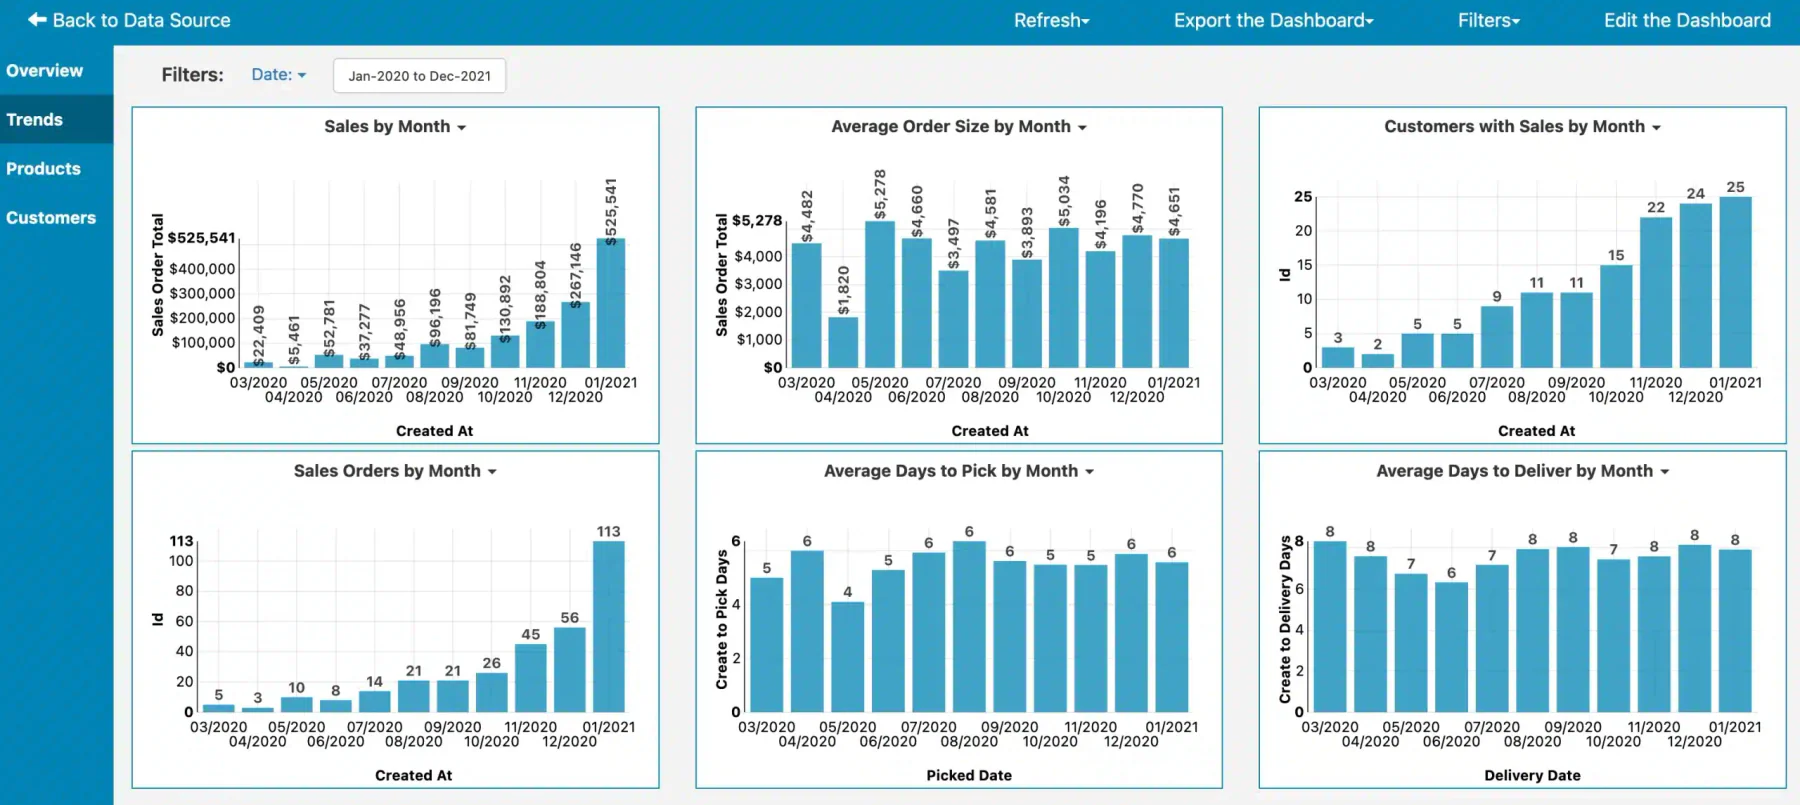Open Sales Orders by Month caret menu
1800x805 pixels.
click(492, 472)
